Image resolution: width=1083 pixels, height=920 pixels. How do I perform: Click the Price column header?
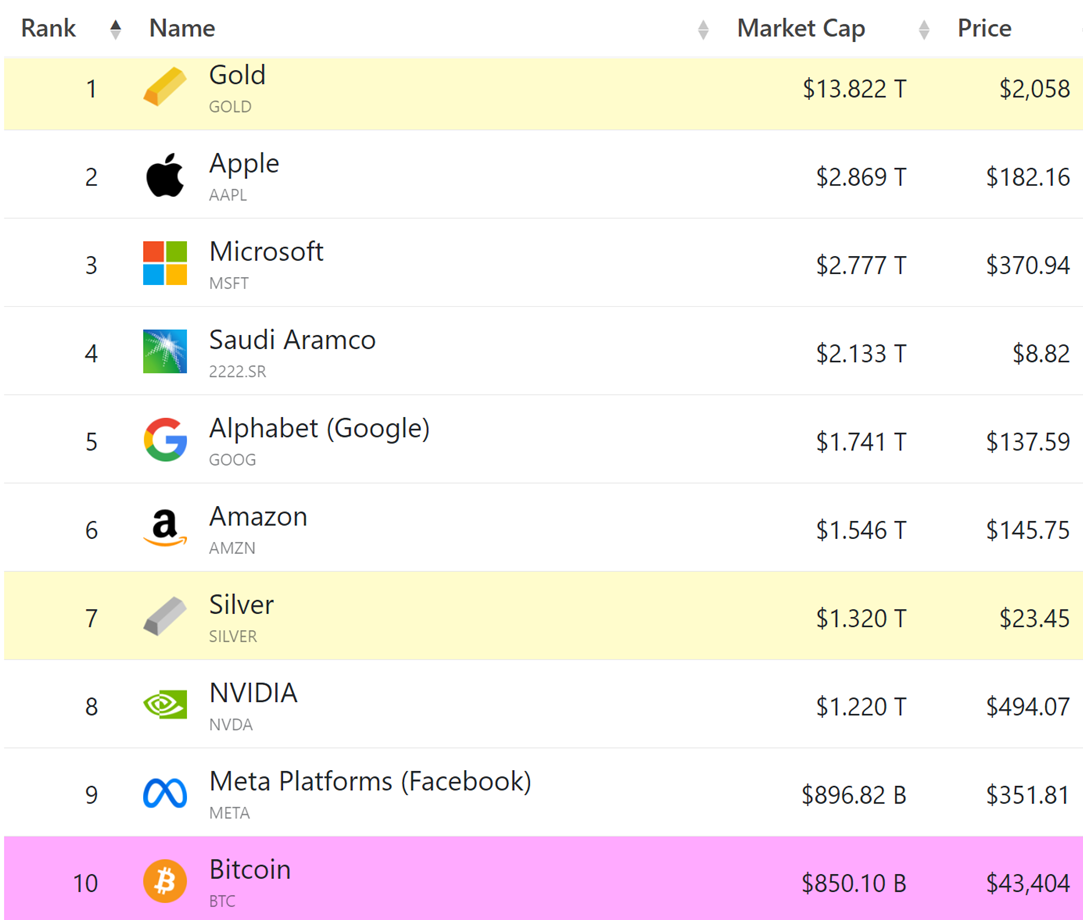[x=984, y=29]
